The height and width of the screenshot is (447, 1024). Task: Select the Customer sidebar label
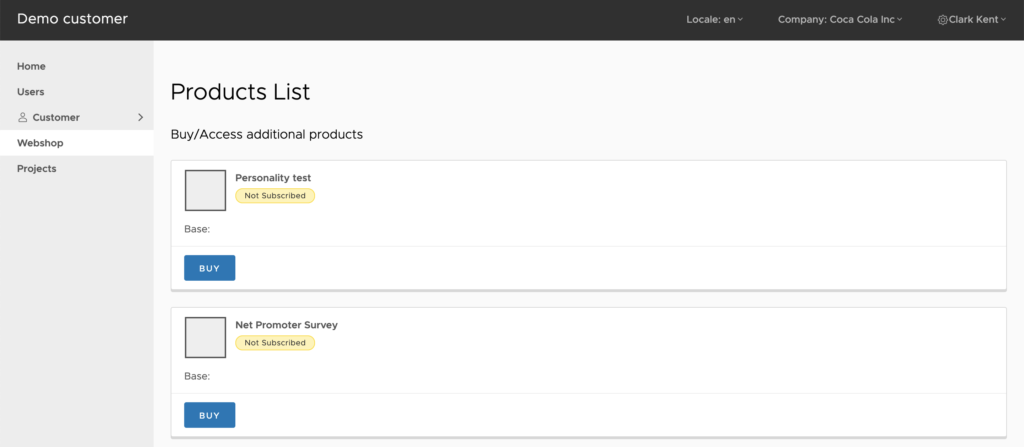(x=56, y=118)
